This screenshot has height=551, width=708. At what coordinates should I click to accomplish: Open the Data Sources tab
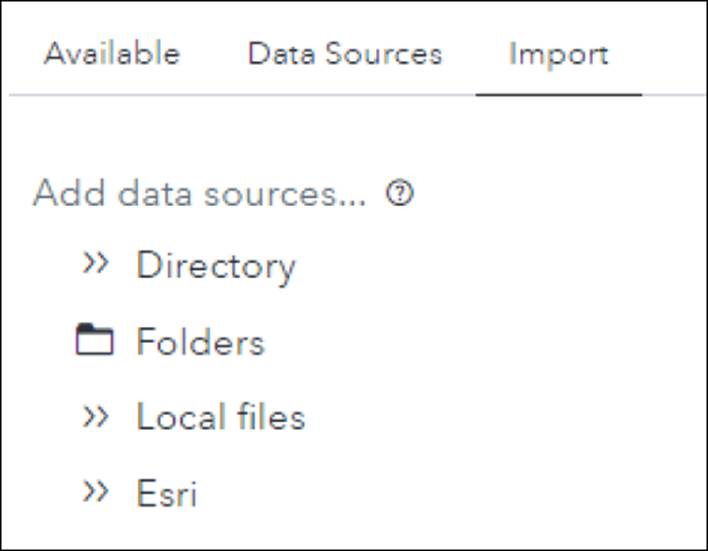pyautogui.click(x=345, y=54)
